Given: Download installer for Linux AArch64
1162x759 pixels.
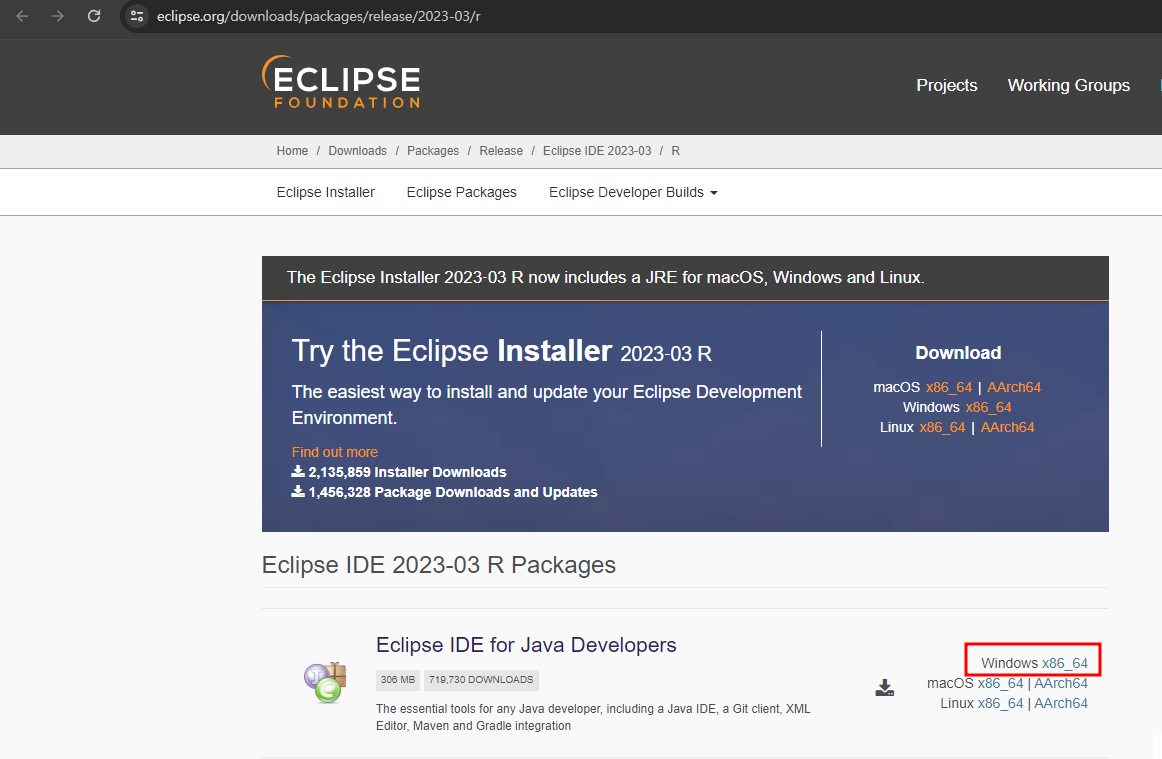Looking at the screenshot, I should [x=1007, y=427].
